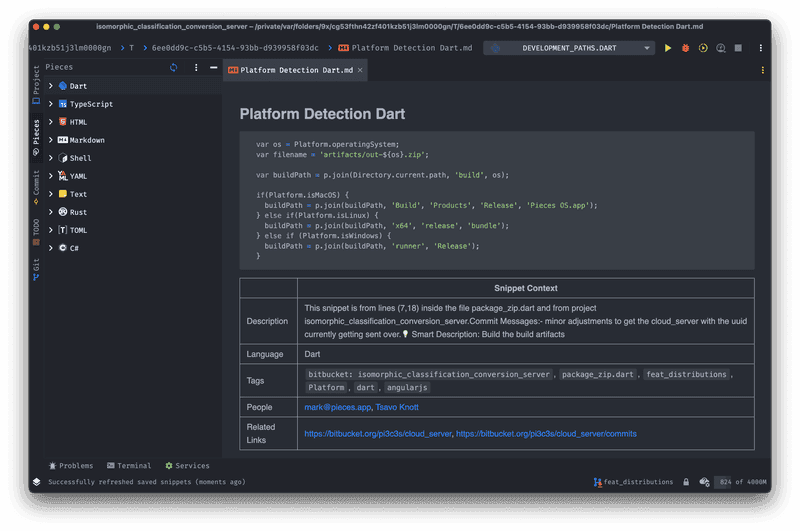Expand the C# snippets group
This screenshot has height=531, width=800.
(51, 248)
